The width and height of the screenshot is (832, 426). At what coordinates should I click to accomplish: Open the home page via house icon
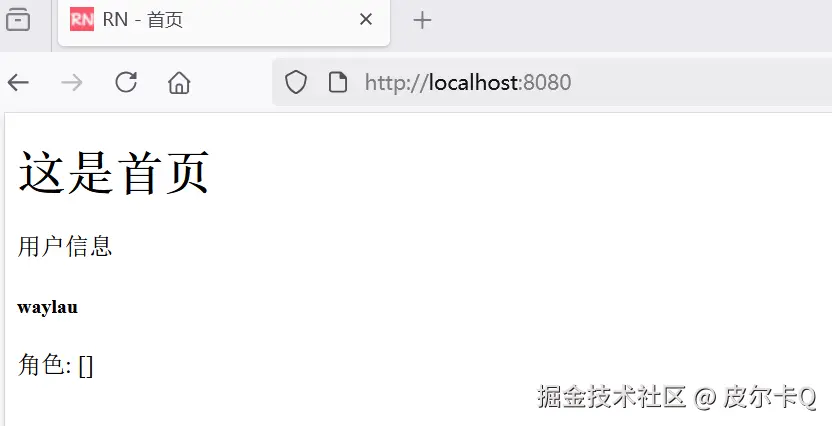[179, 83]
